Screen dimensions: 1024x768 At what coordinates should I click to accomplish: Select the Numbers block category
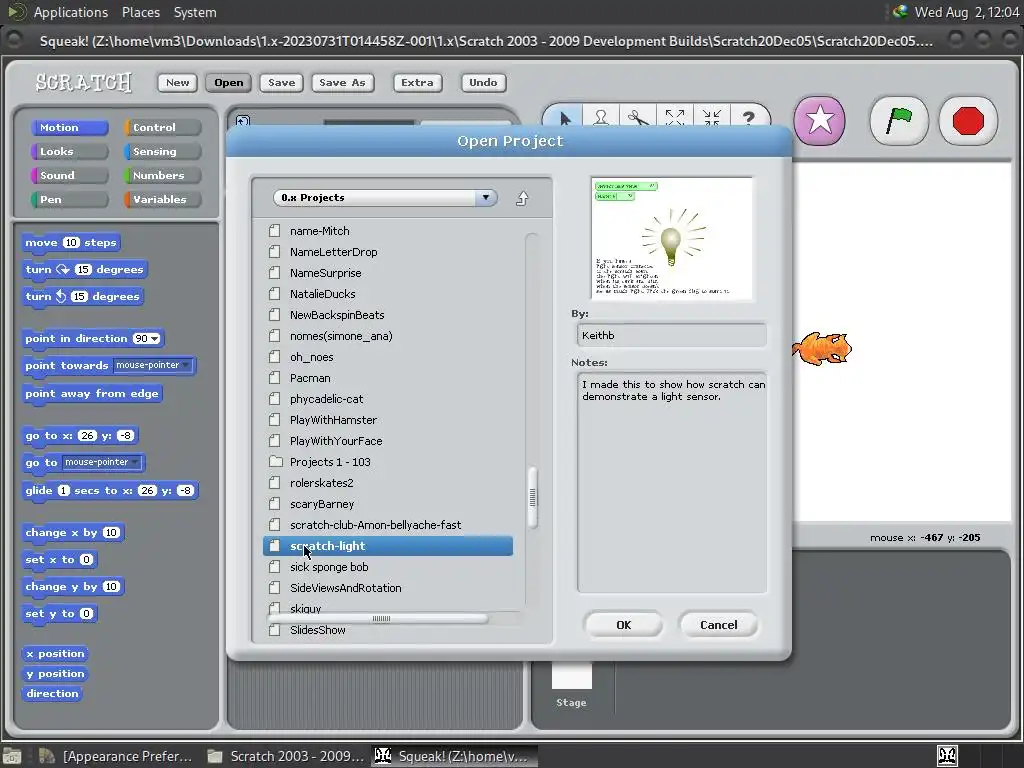coord(163,176)
